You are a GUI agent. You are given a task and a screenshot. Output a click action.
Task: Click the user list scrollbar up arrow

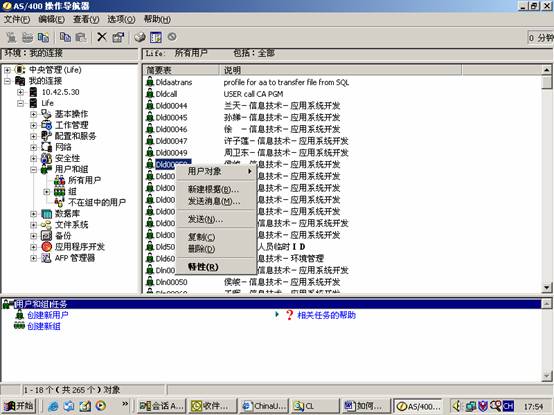click(x=547, y=70)
